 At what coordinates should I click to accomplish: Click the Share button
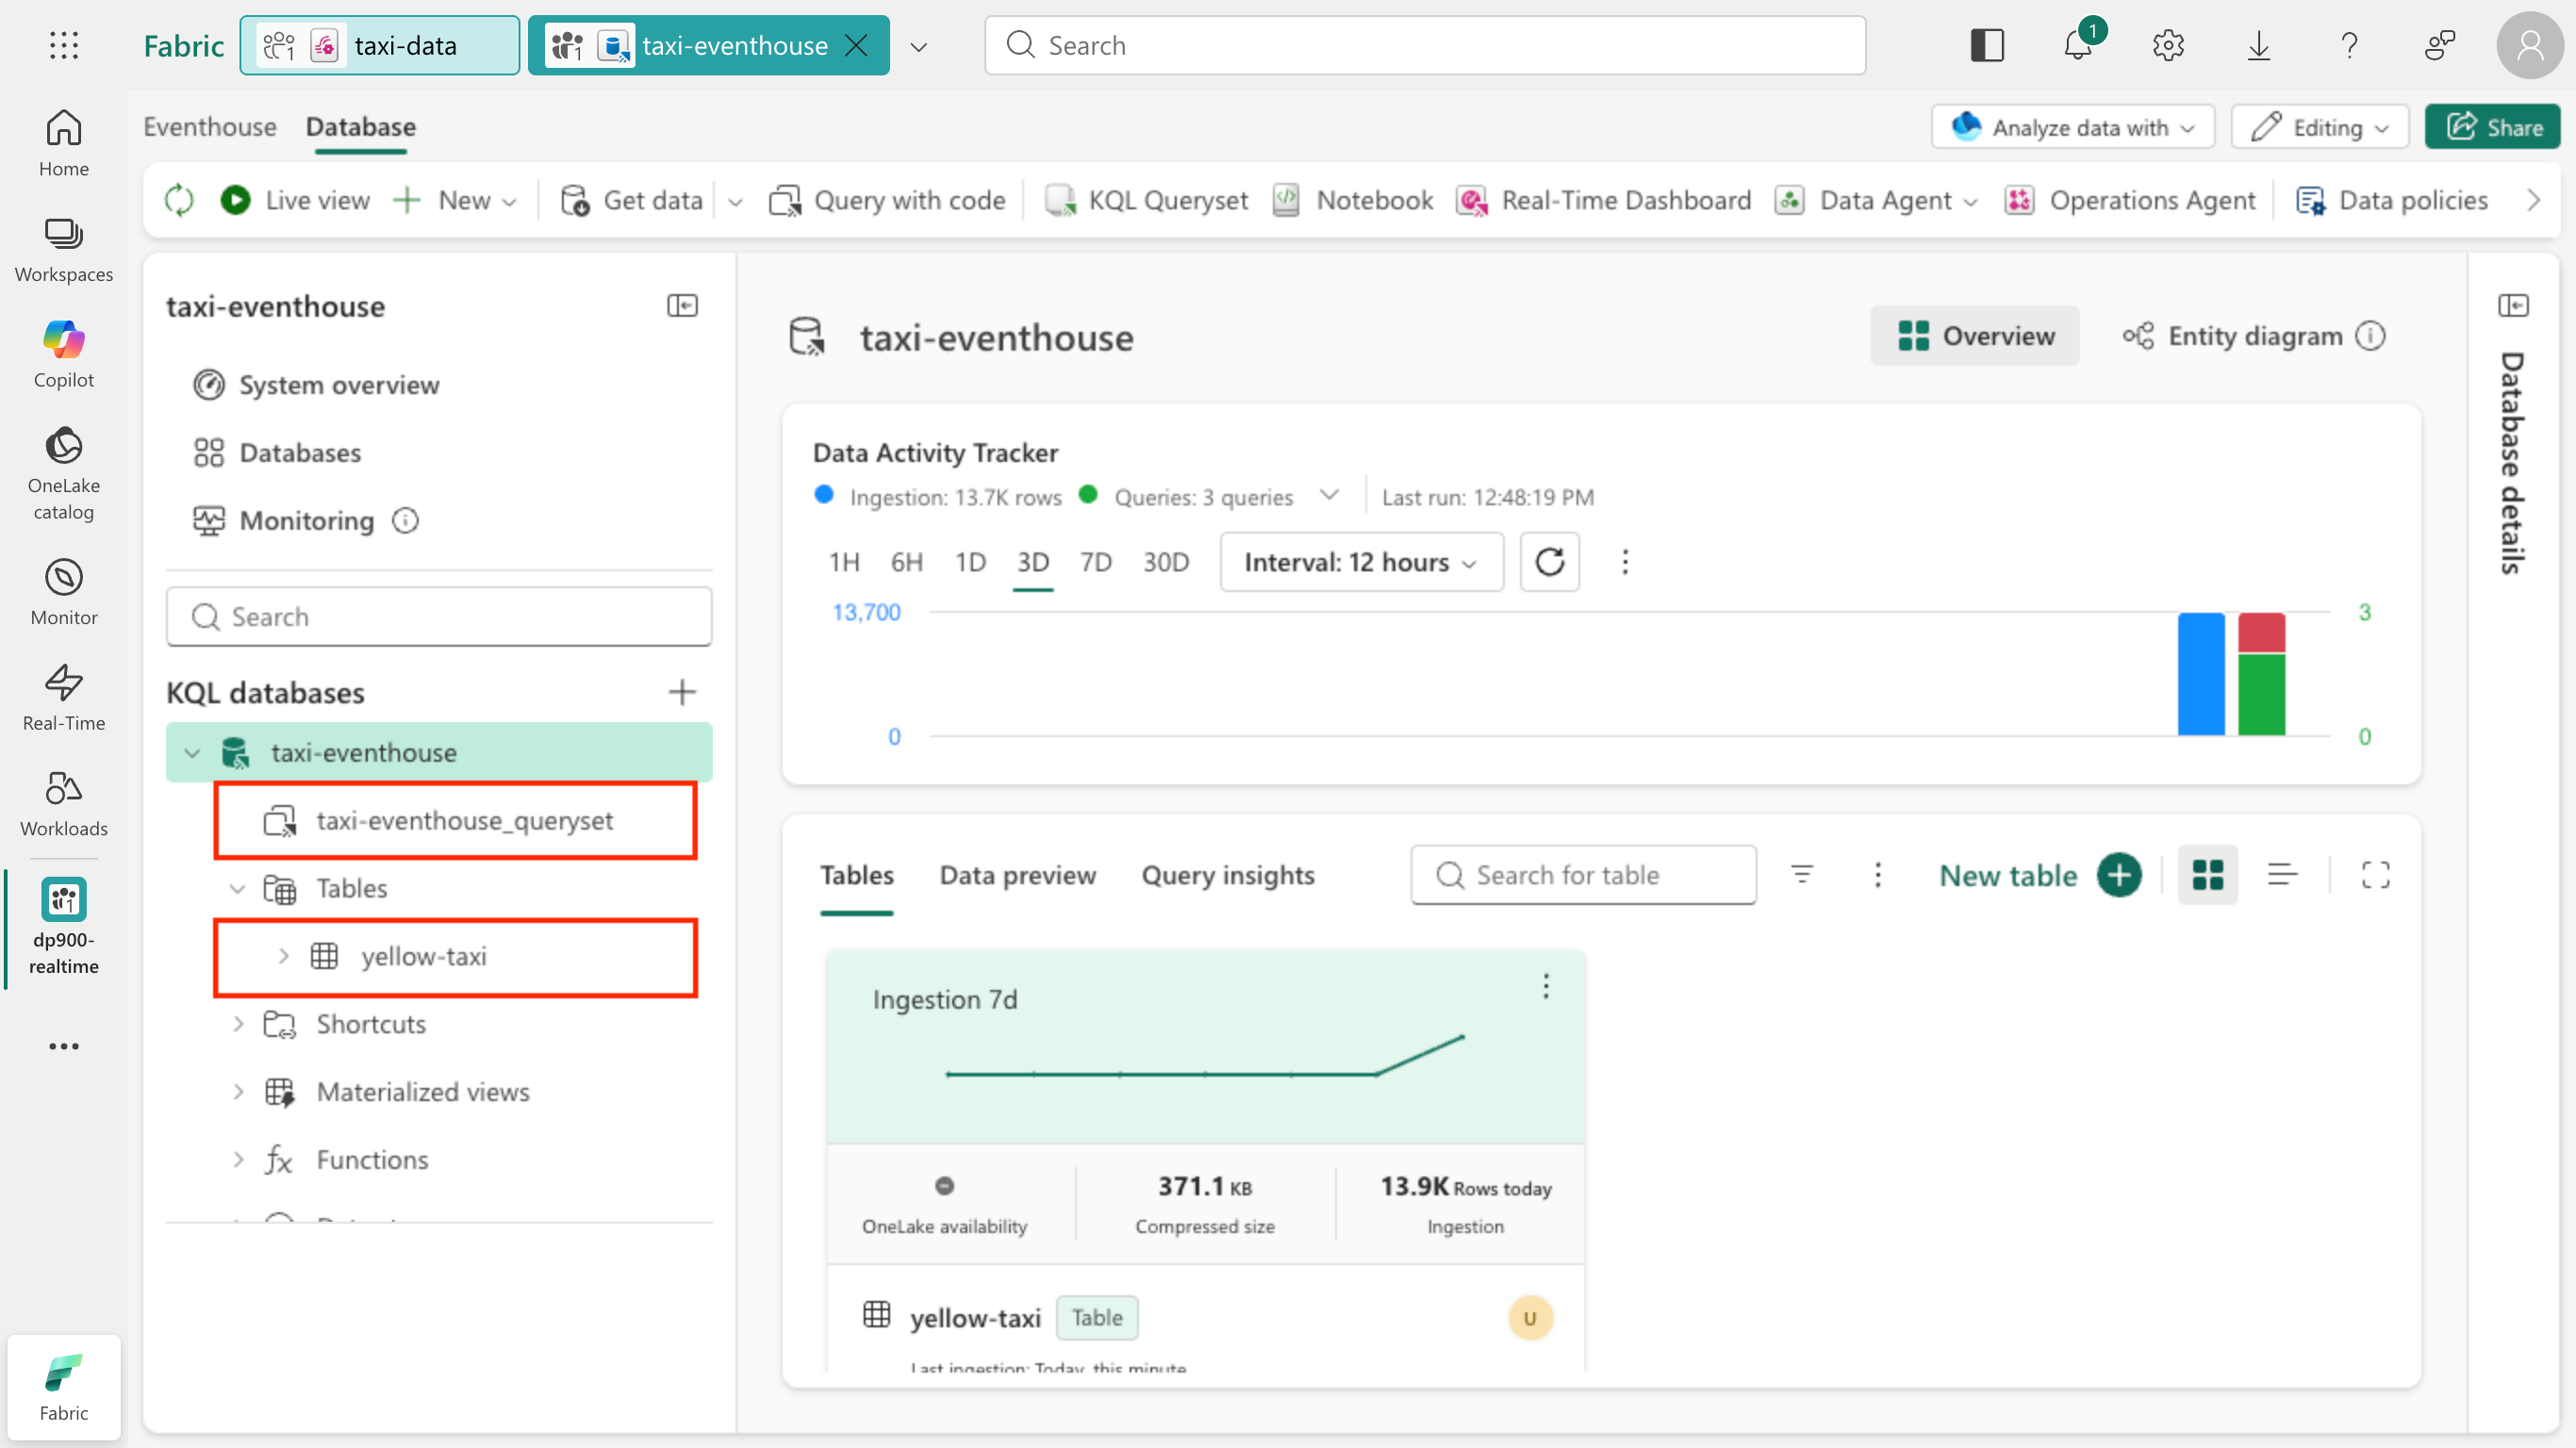tap(2494, 127)
